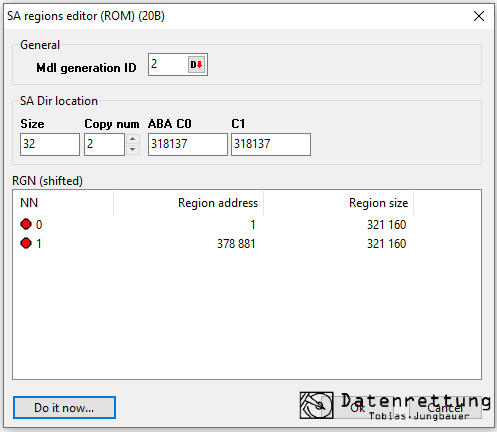Viewport: 497px width, 432px height.
Task: Click into the Size field showing 32
Action: (50, 144)
